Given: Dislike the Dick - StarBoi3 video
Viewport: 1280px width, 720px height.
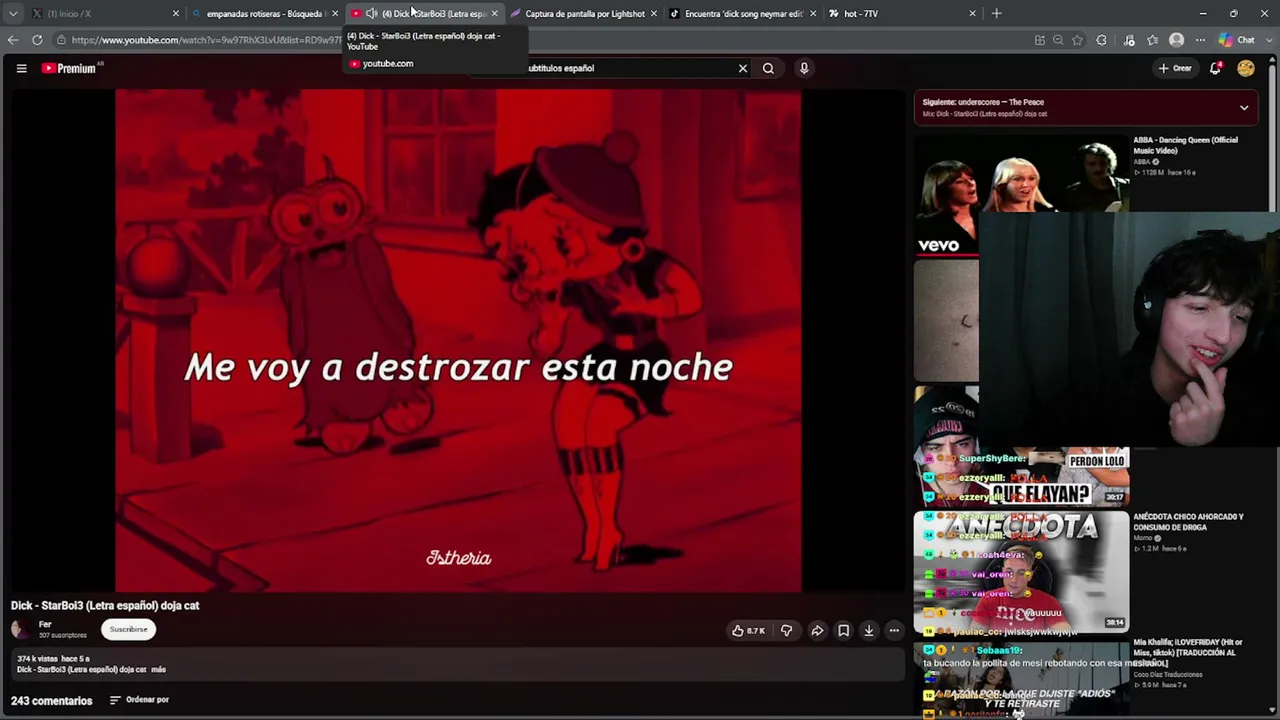Looking at the screenshot, I should click(786, 631).
